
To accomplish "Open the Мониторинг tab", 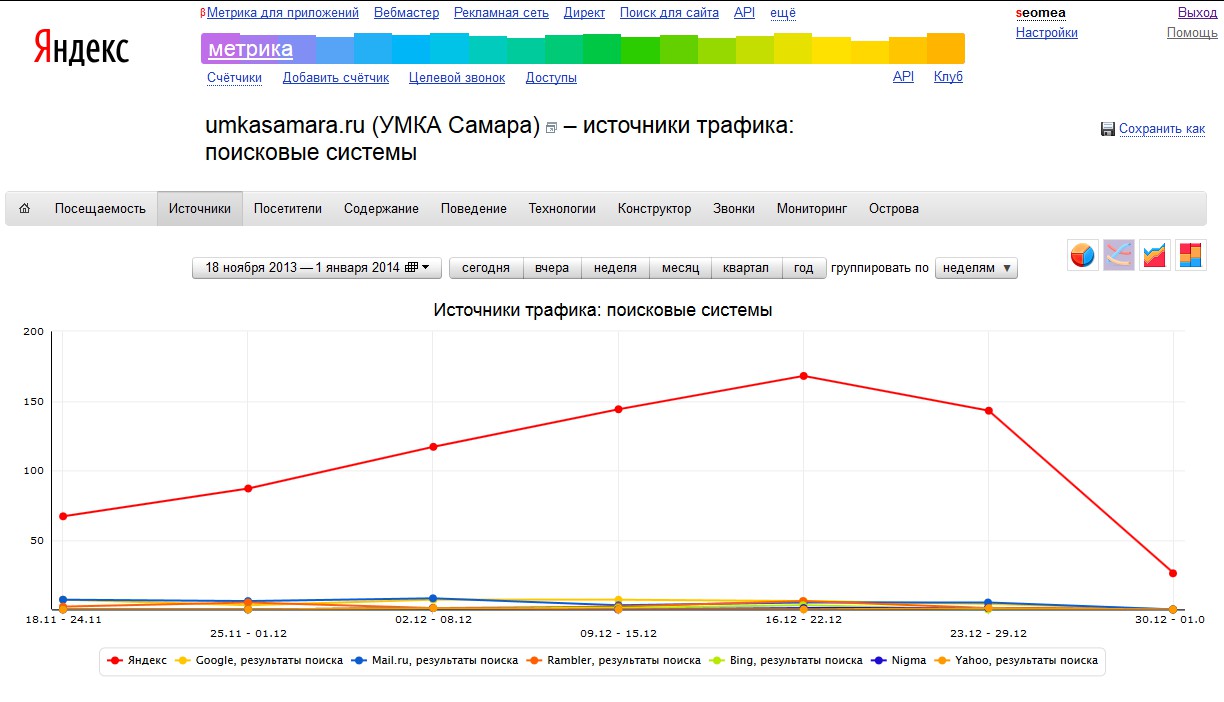I will tap(812, 208).
